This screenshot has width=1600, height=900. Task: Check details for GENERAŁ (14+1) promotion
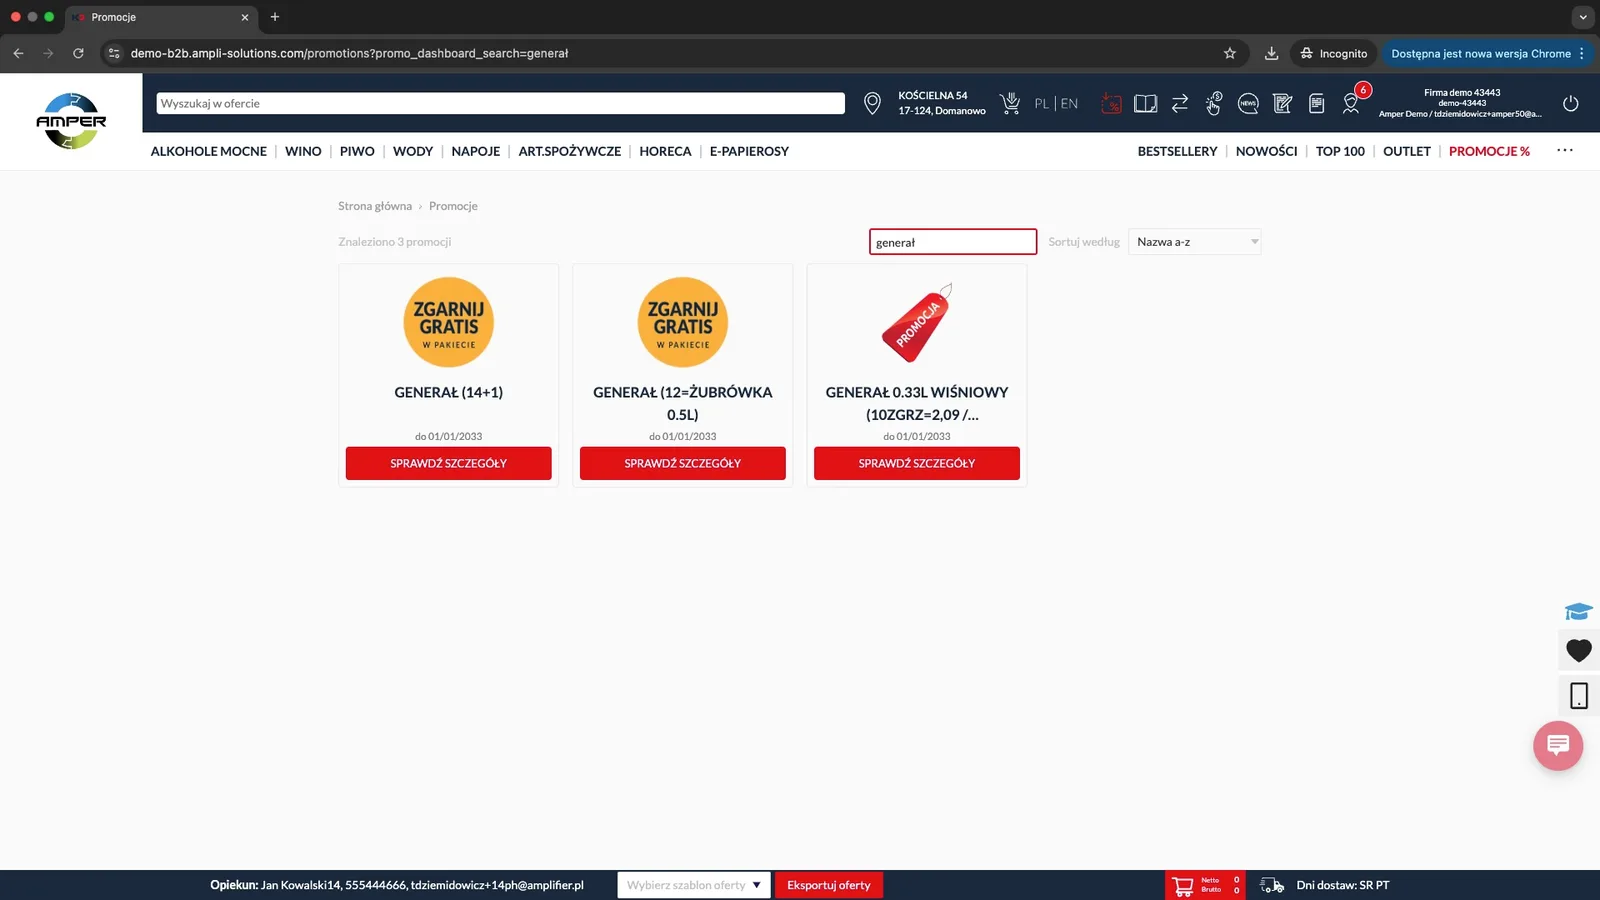449,463
